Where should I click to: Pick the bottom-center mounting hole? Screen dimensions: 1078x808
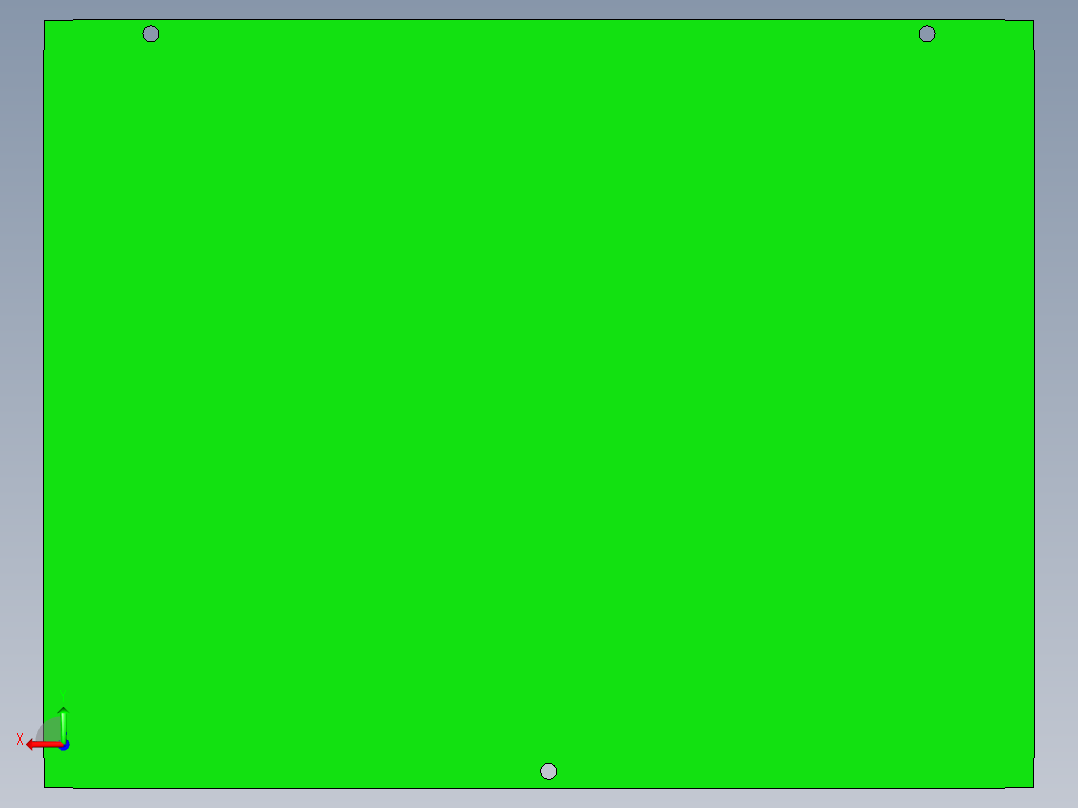point(548,771)
